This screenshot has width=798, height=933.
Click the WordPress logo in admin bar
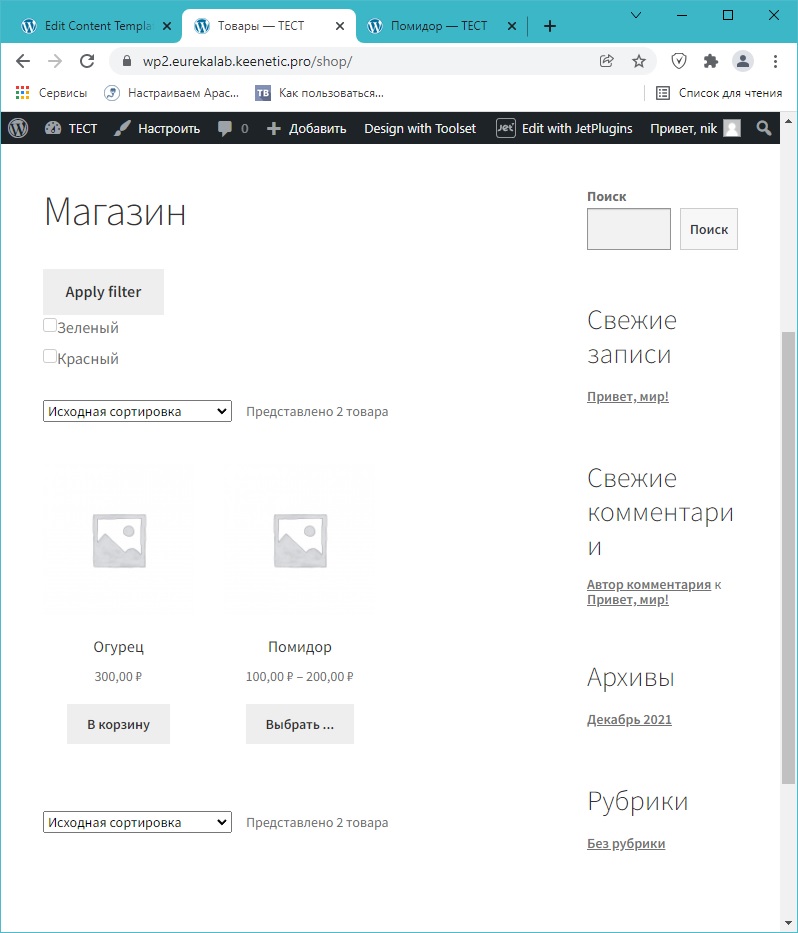tap(19, 128)
